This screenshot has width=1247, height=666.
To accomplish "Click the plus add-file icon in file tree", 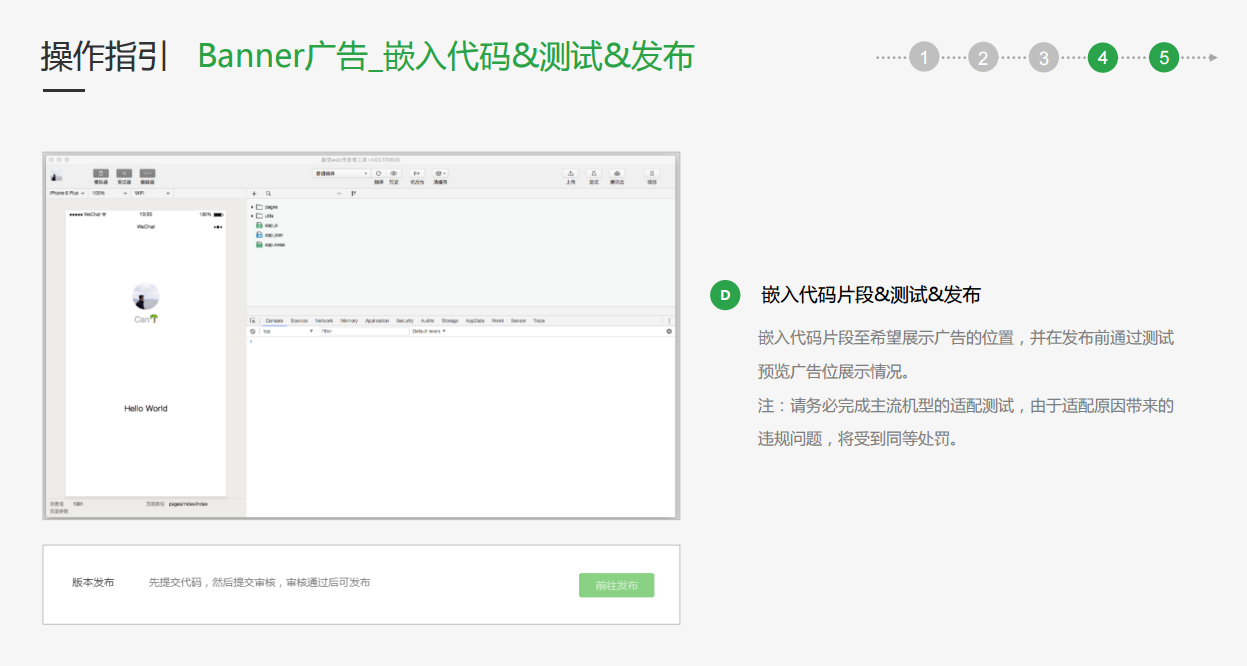I will [254, 194].
